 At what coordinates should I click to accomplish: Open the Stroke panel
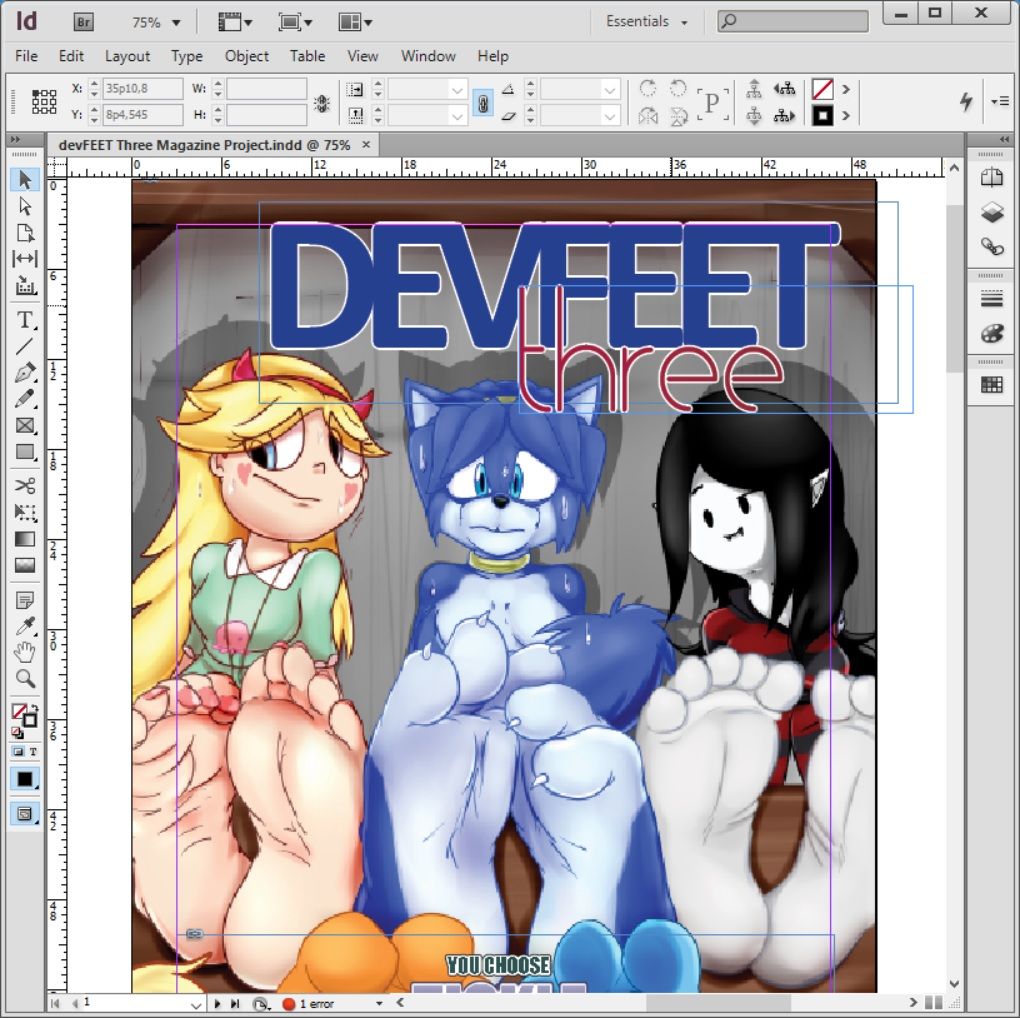[992, 299]
